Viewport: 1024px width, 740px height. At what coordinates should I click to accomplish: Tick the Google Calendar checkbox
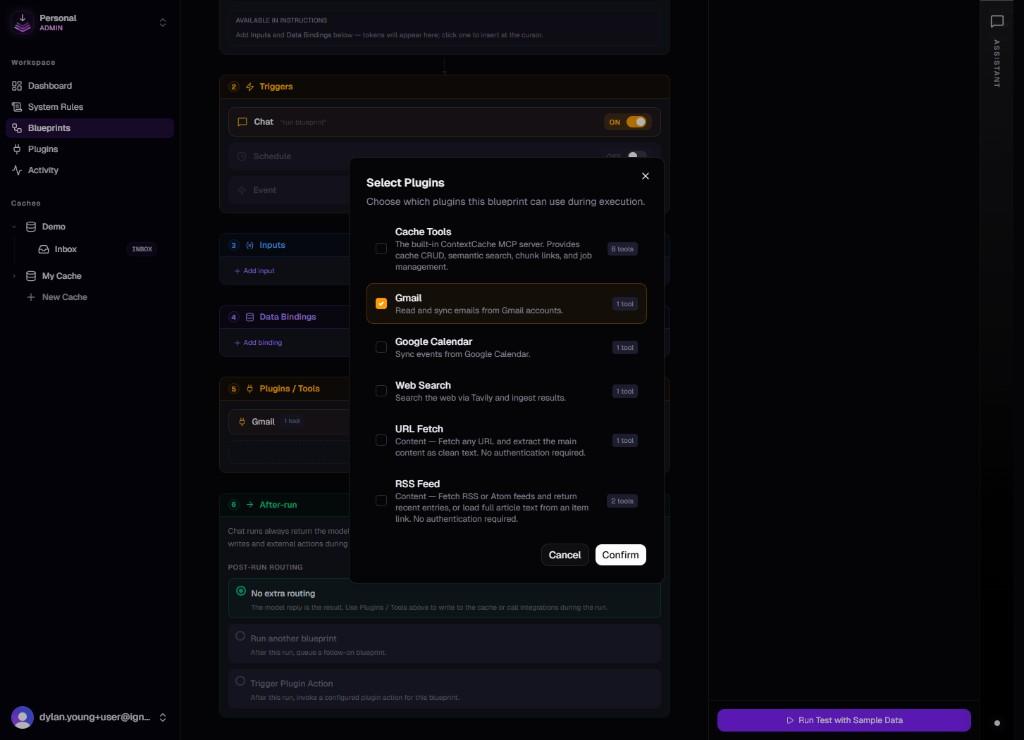(381, 347)
